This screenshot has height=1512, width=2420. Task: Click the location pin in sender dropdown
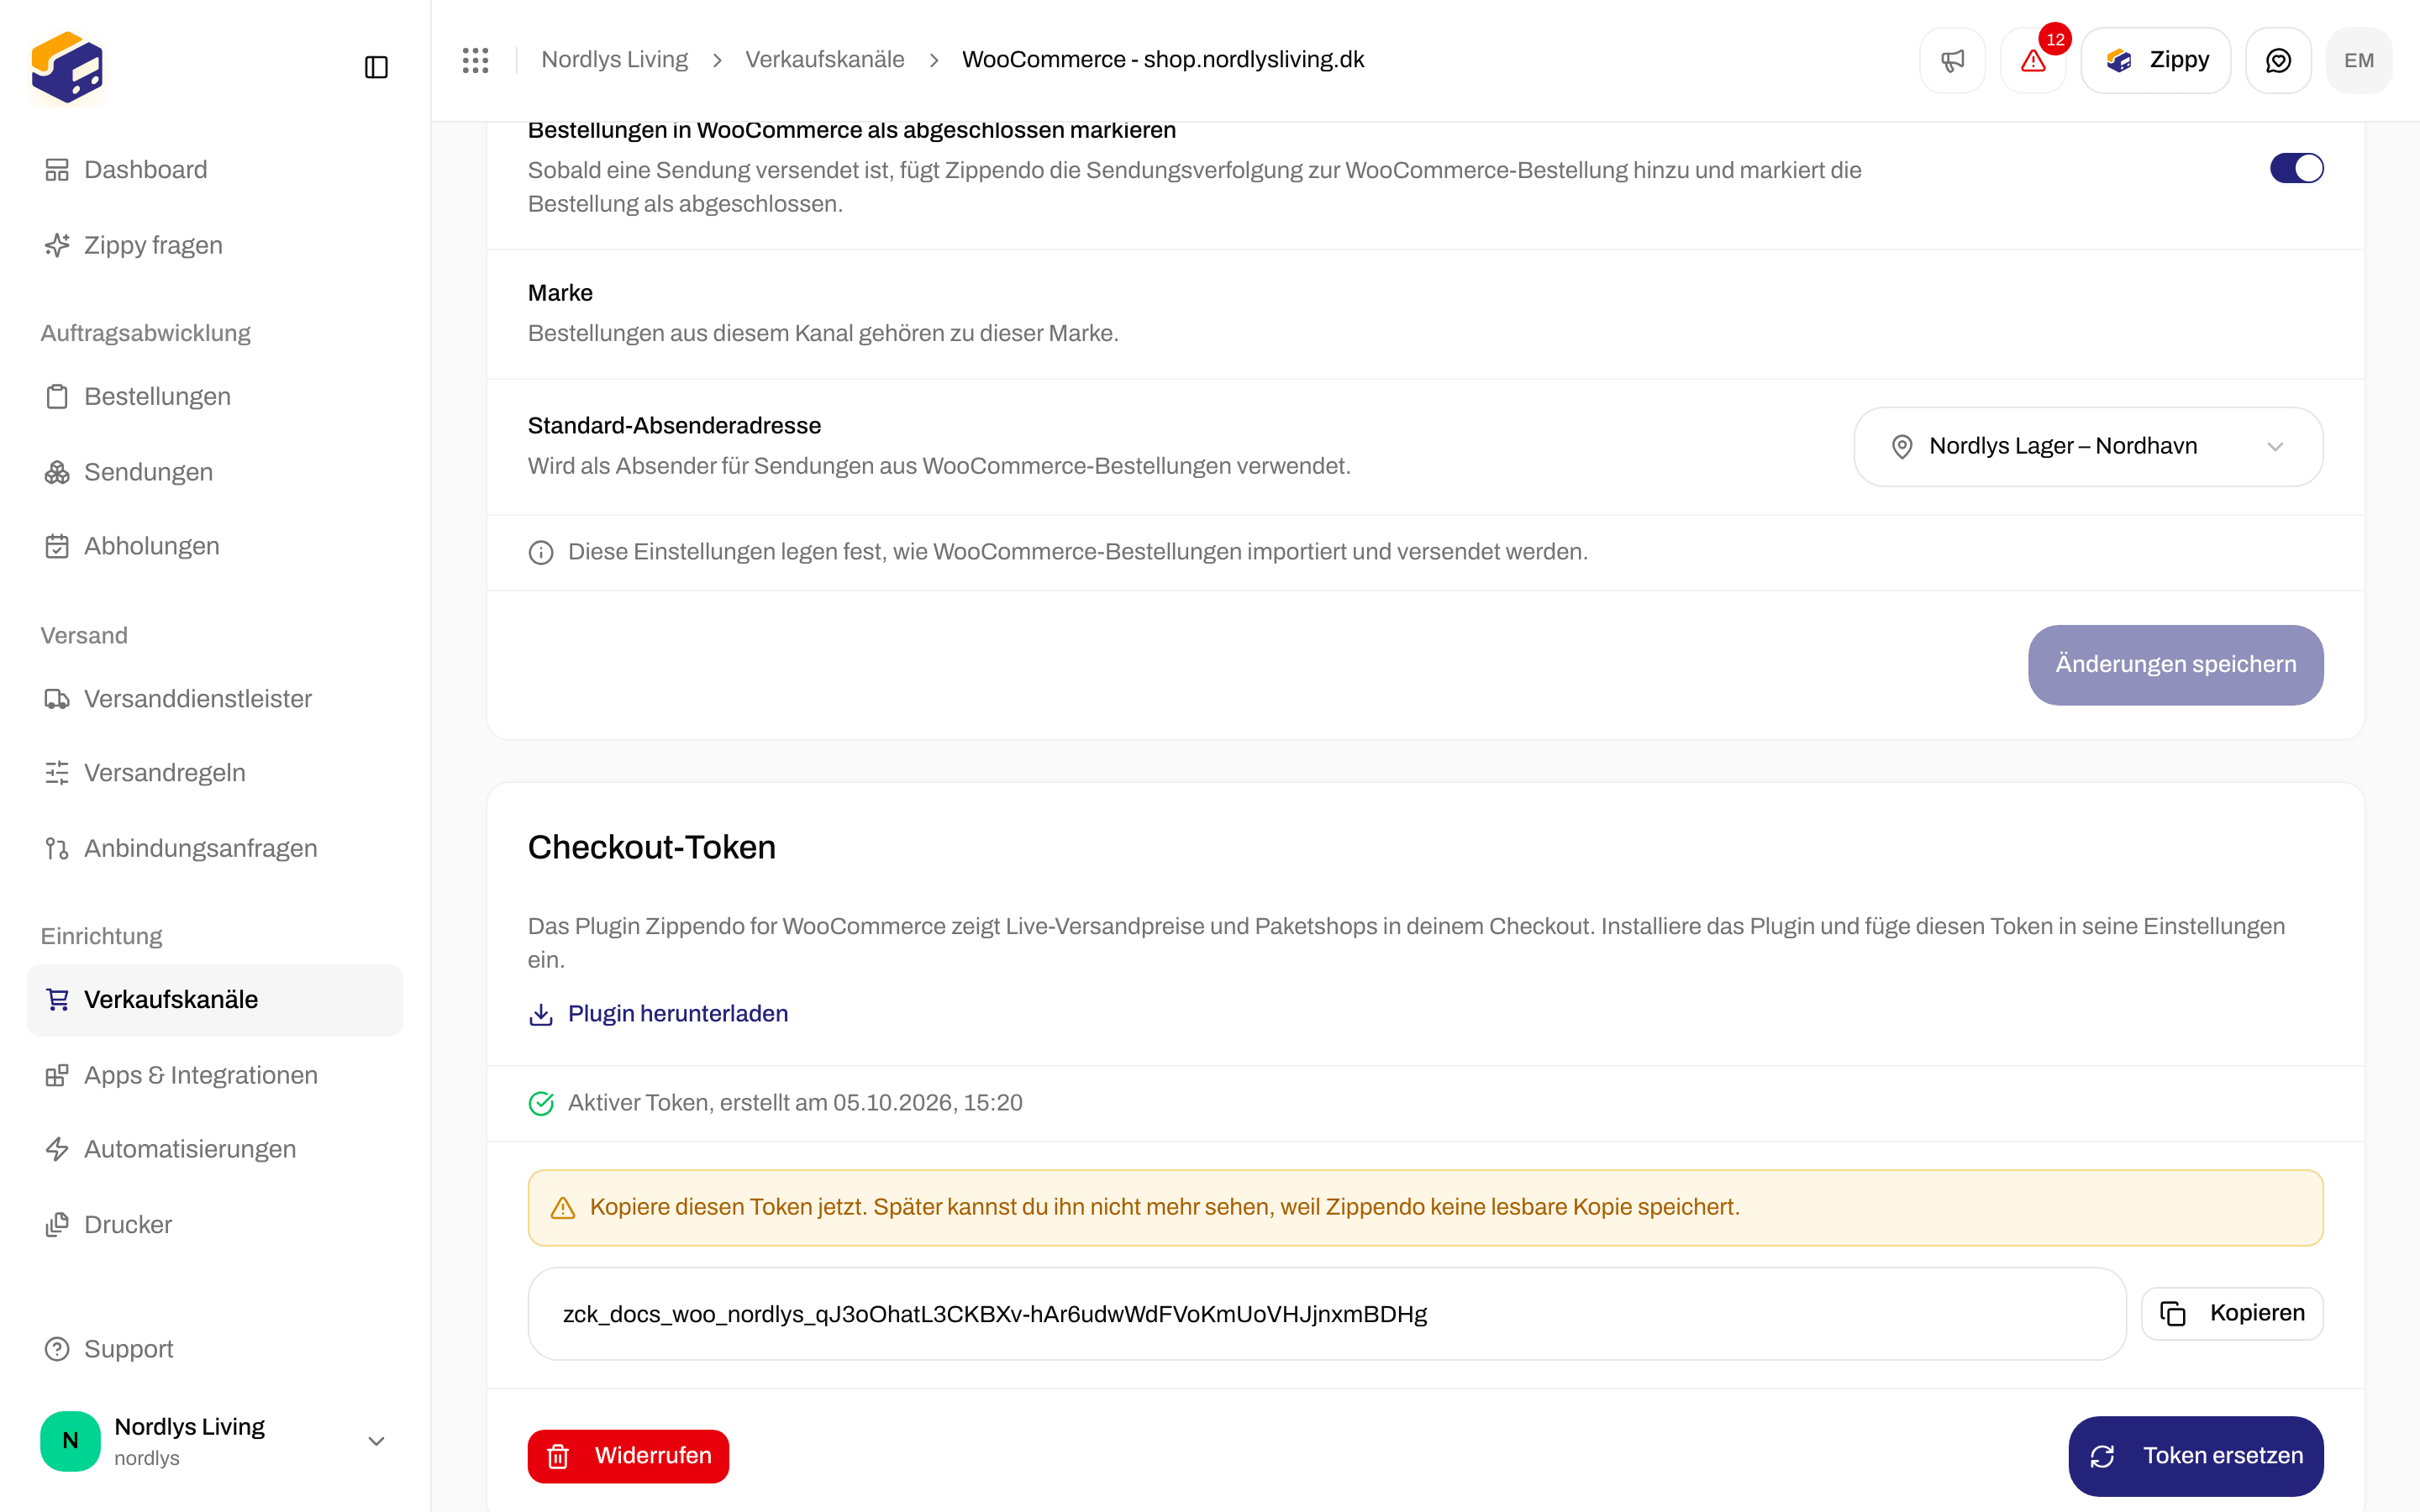1902,446
